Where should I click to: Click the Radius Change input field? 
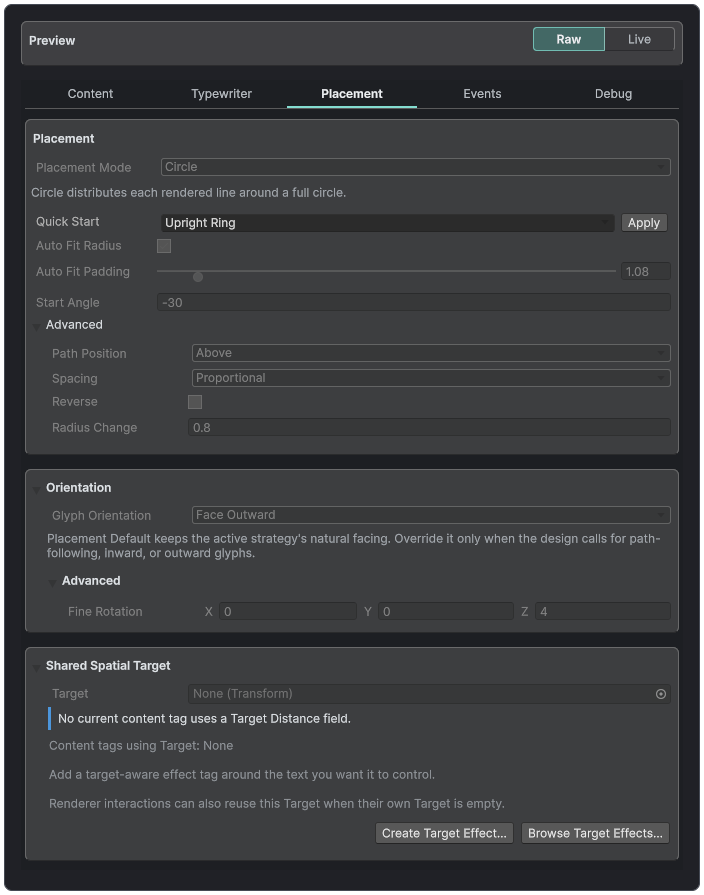[x=429, y=428]
